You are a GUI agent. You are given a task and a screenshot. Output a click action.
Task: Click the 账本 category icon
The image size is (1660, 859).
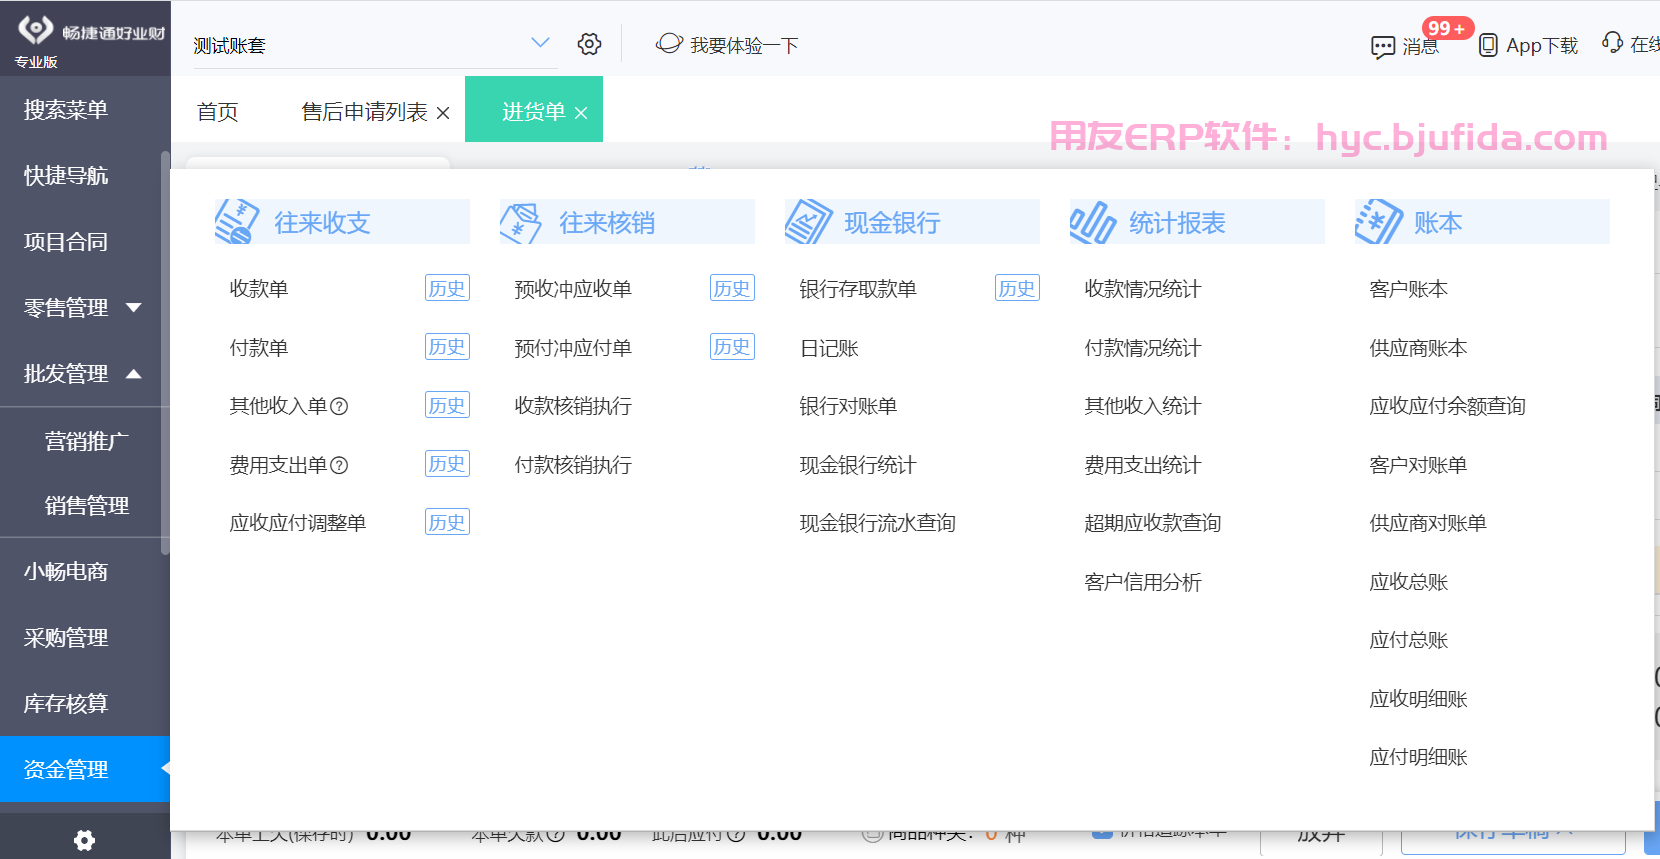pos(1378,222)
